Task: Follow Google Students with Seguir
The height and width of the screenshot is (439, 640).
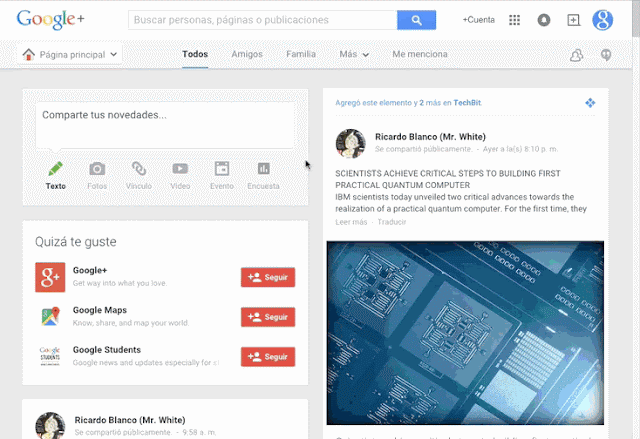Action: pyautogui.click(x=268, y=357)
